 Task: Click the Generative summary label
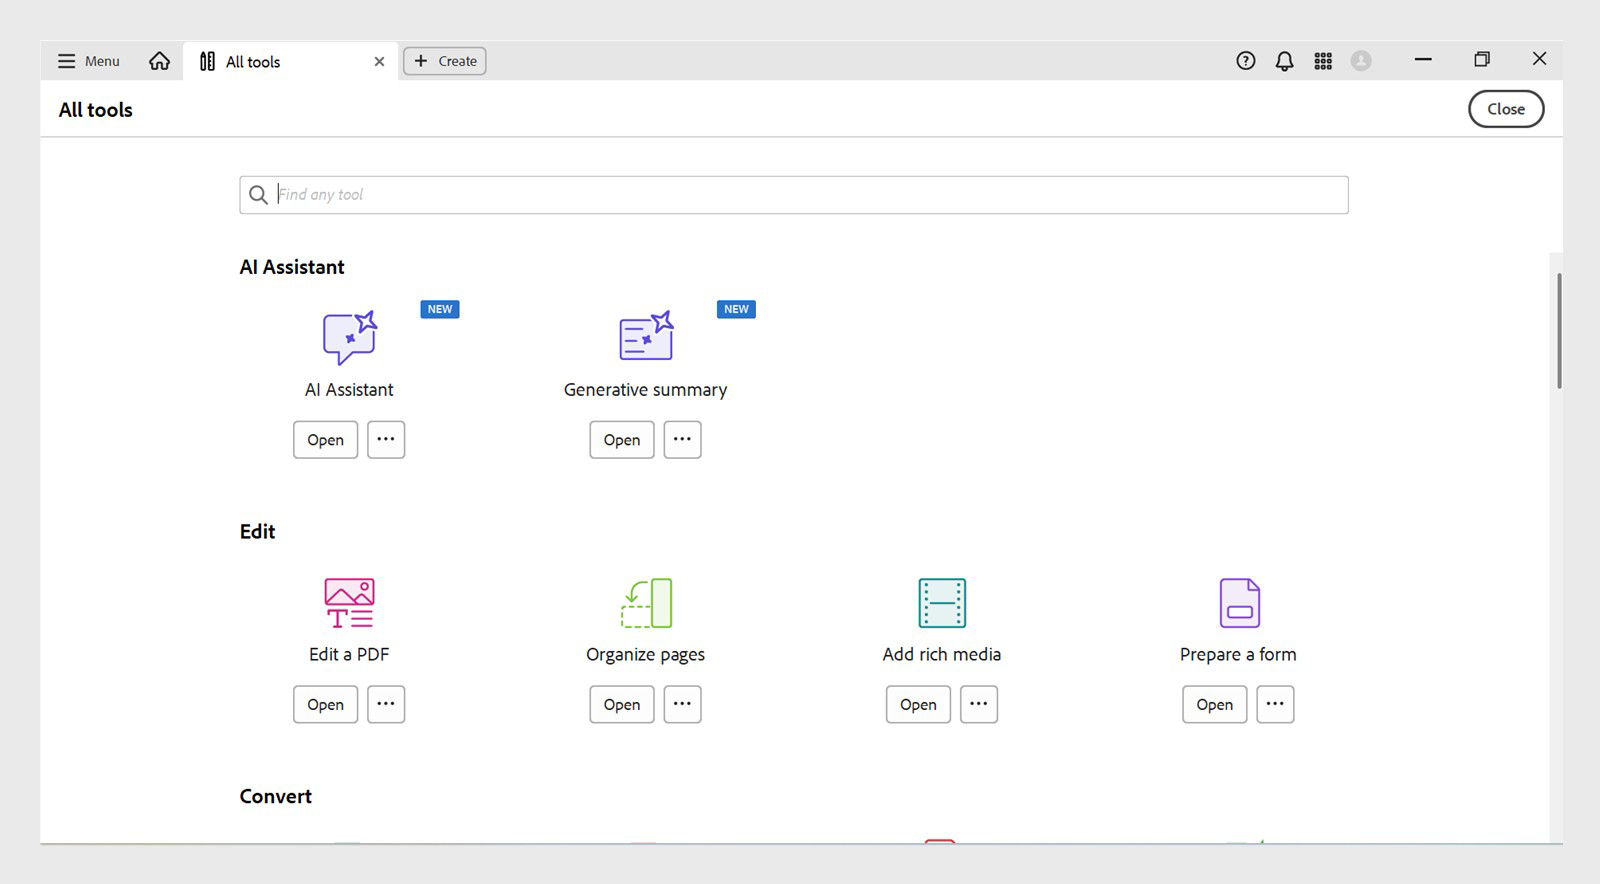coord(646,390)
